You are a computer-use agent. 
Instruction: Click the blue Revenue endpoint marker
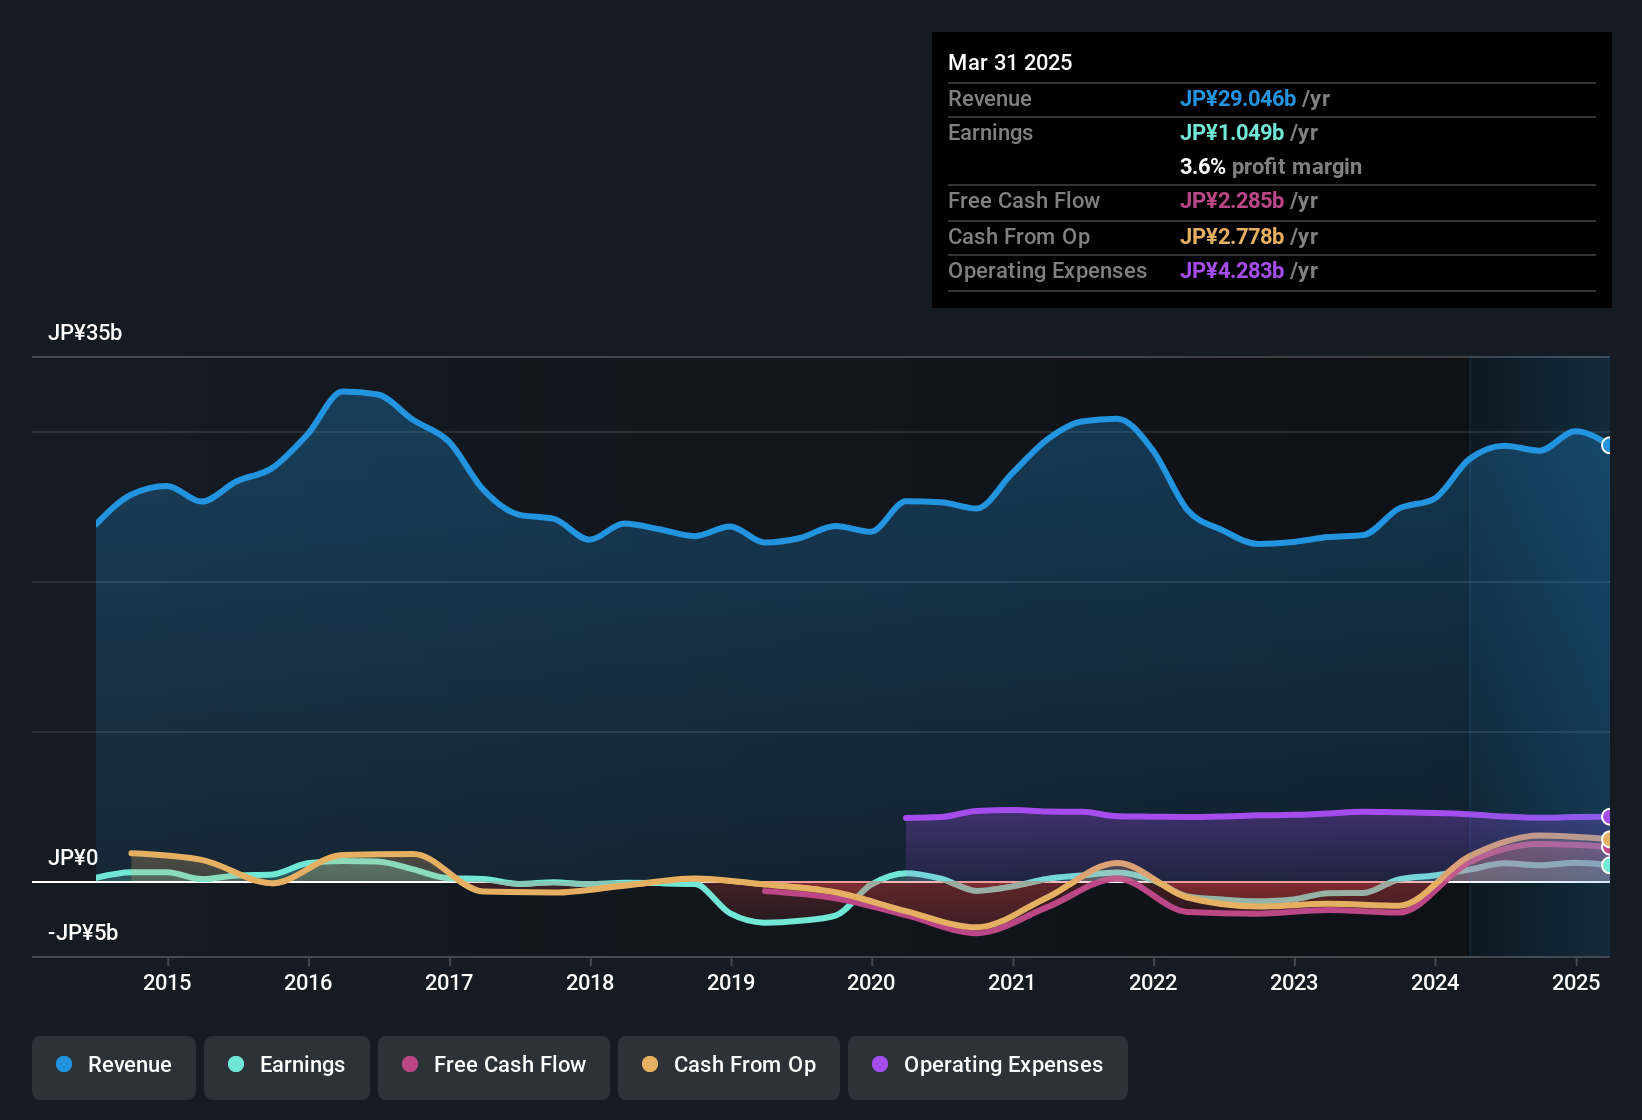[1608, 445]
